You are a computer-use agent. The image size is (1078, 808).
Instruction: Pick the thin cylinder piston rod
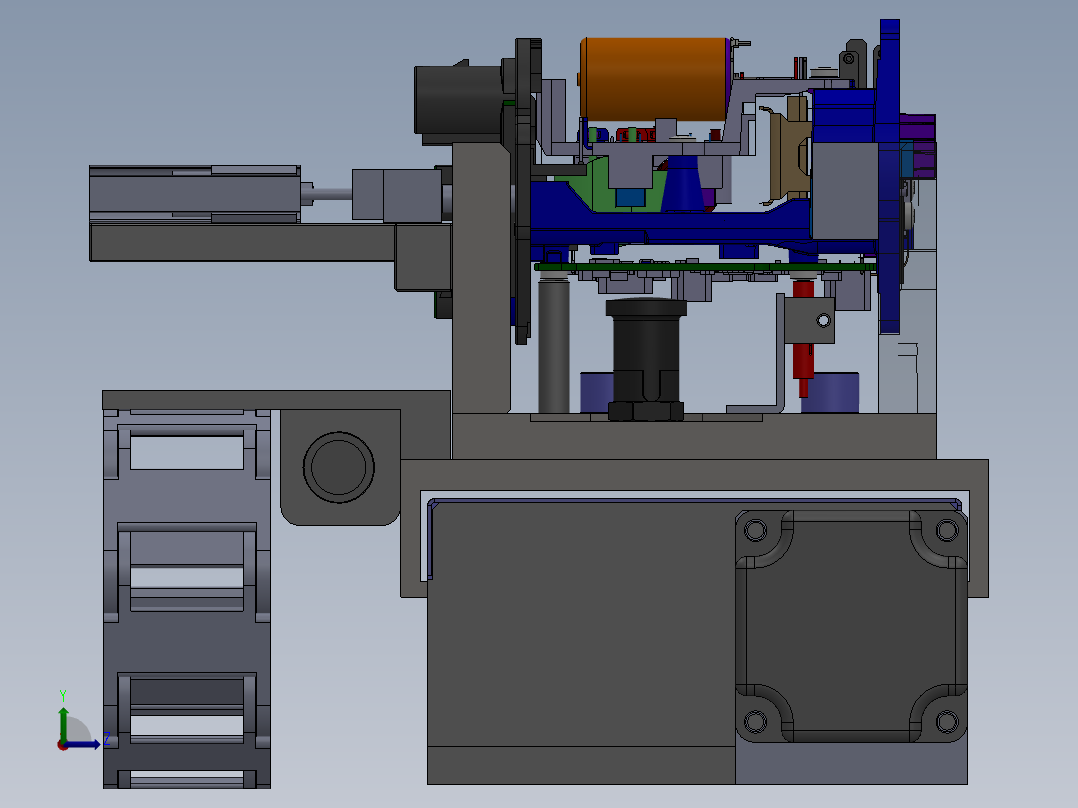(333, 194)
